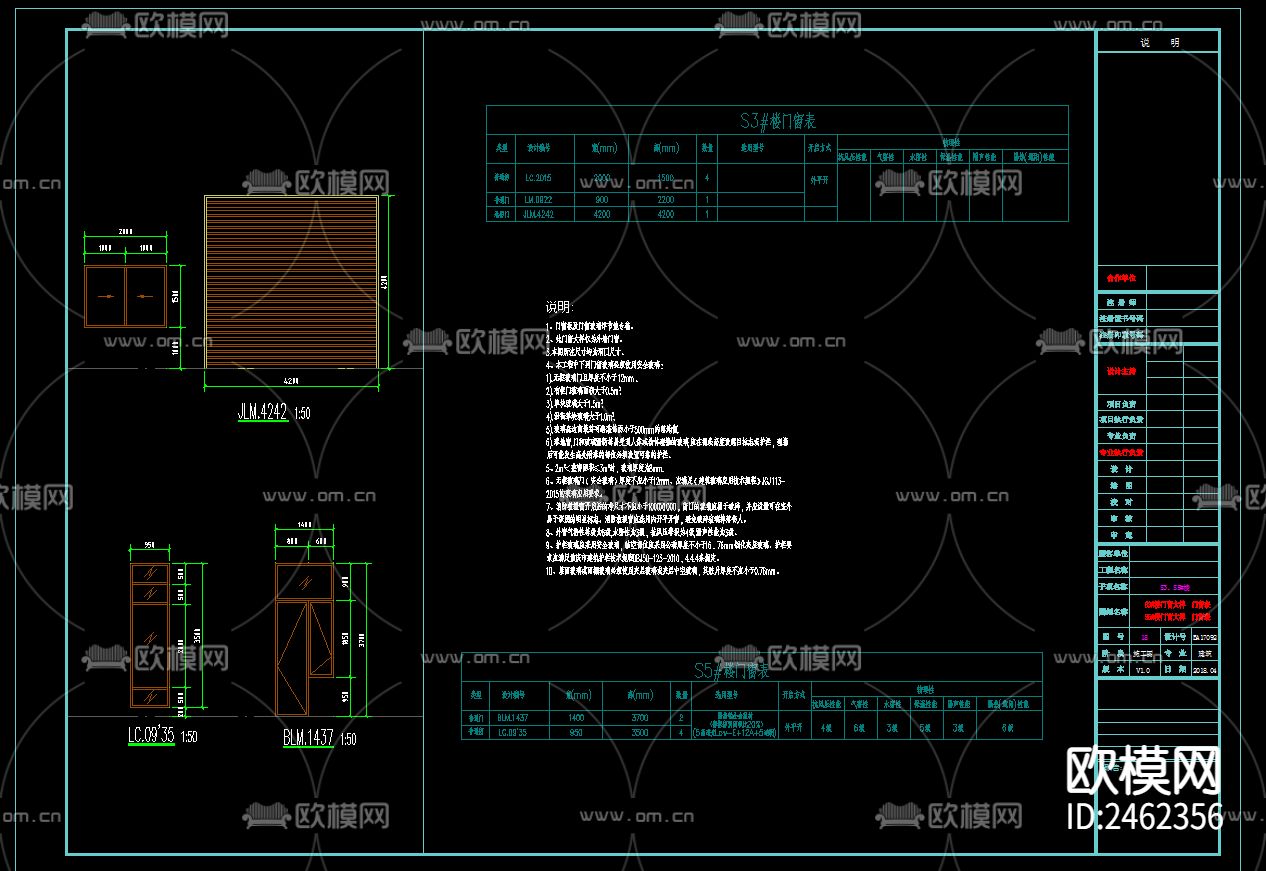Select the LC.09'35 tall window elevation drawing
Screen dimensions: 1266x871
[149, 634]
